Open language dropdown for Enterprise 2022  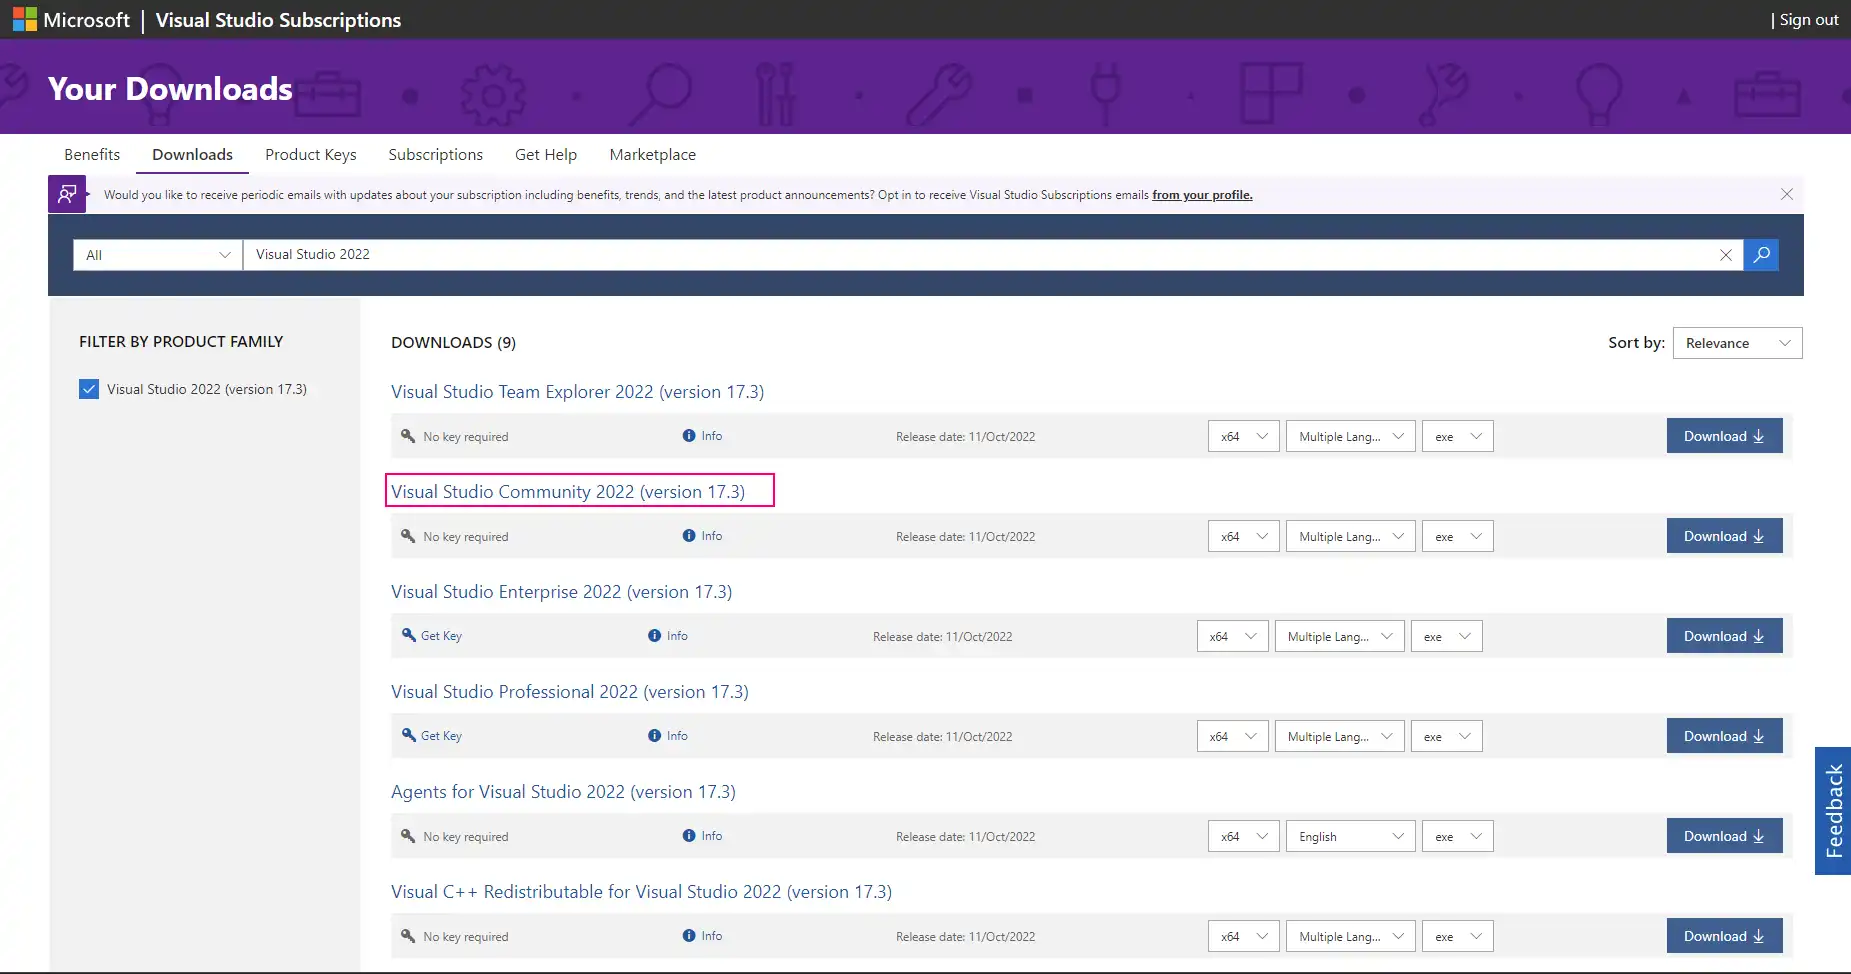pos(1340,636)
